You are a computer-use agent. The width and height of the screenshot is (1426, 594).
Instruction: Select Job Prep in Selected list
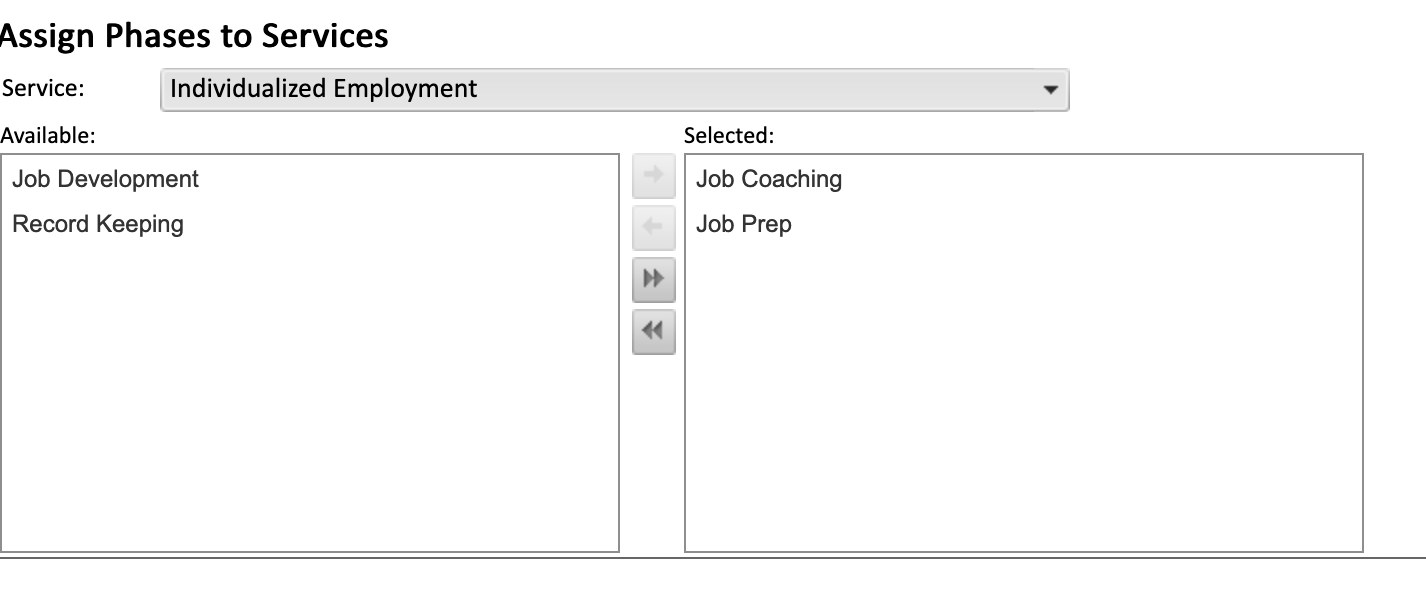point(743,224)
